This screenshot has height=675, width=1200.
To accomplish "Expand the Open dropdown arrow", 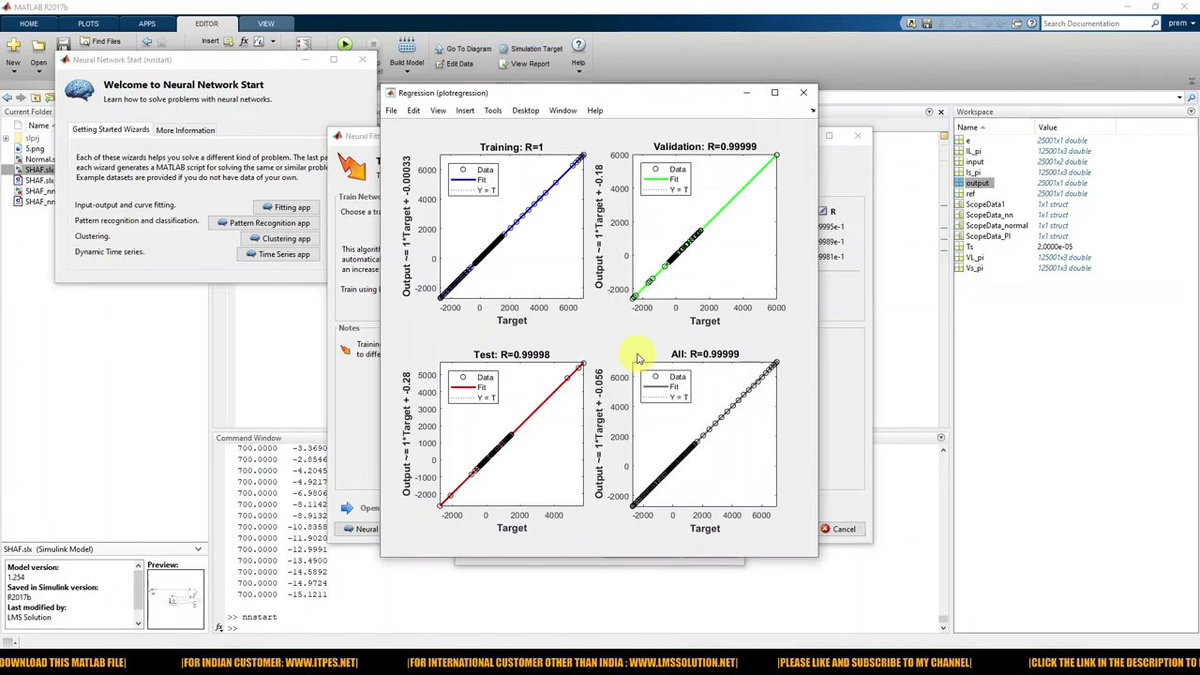I will tap(38, 73).
